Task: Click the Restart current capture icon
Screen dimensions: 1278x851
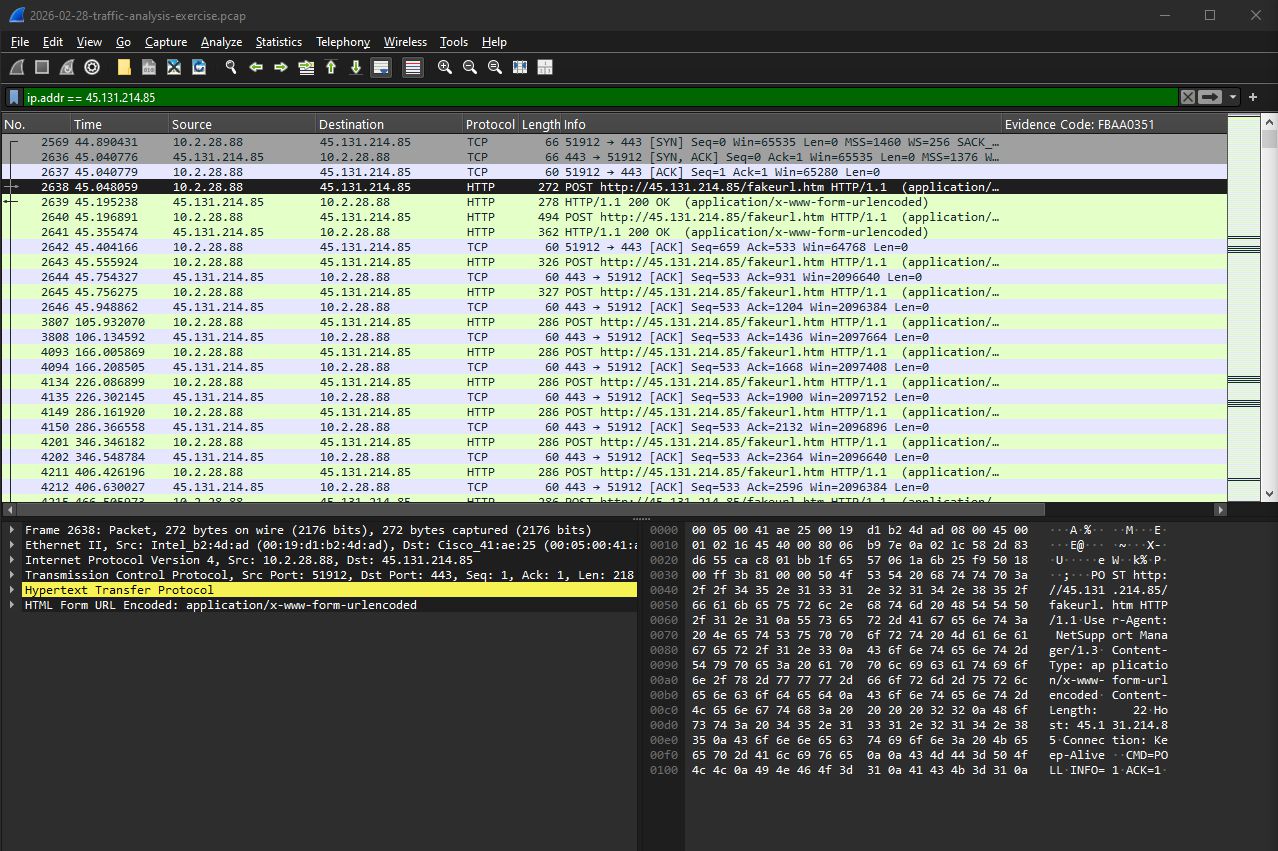Action: click(67, 67)
